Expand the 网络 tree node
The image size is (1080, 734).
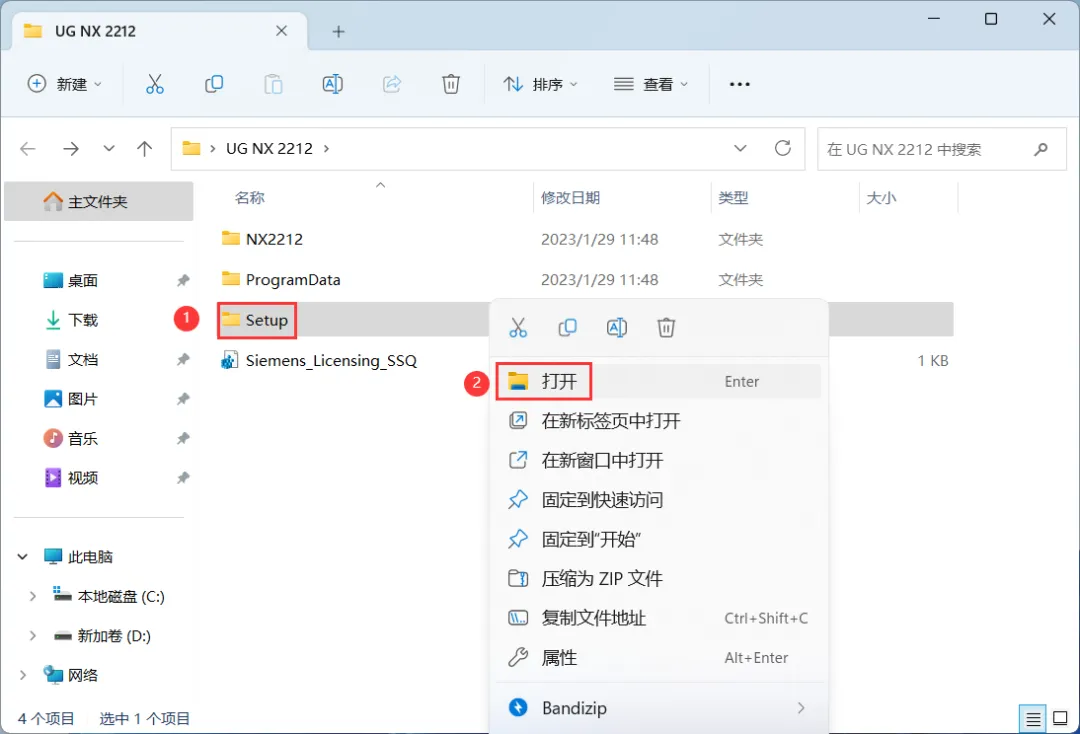(23, 675)
